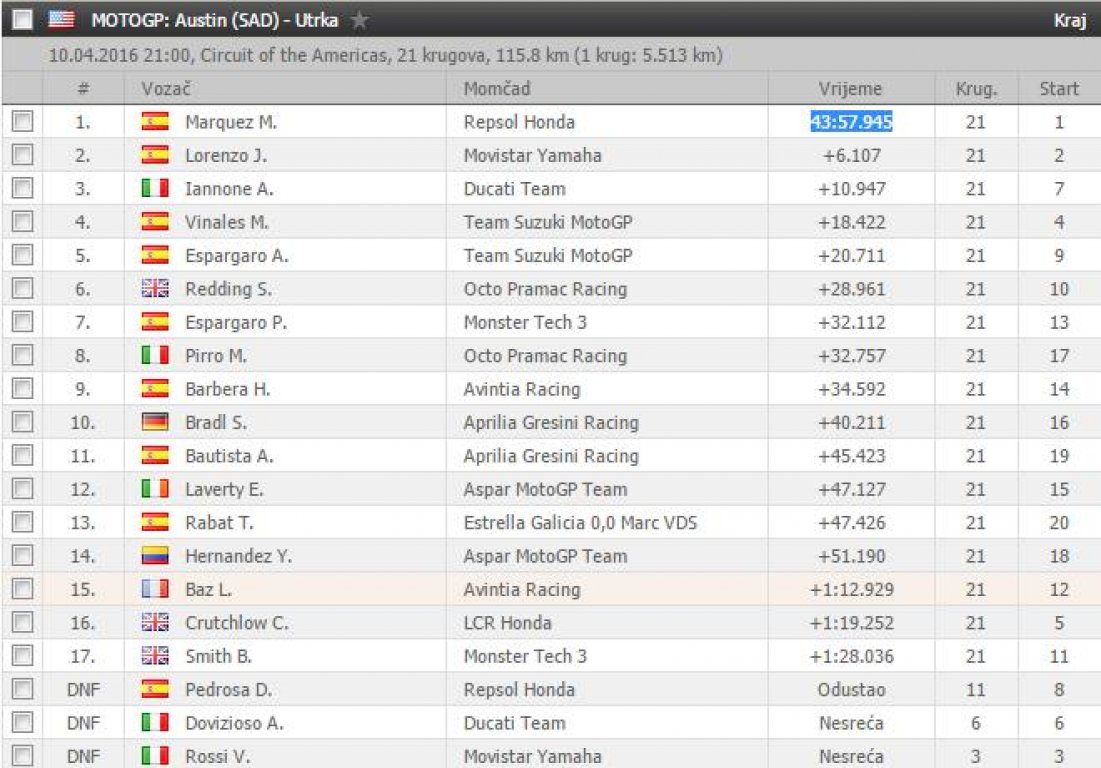This screenshot has height=768, width=1101.
Task: Click the German flag beside Bradl S.
Action: pyautogui.click(x=155, y=422)
